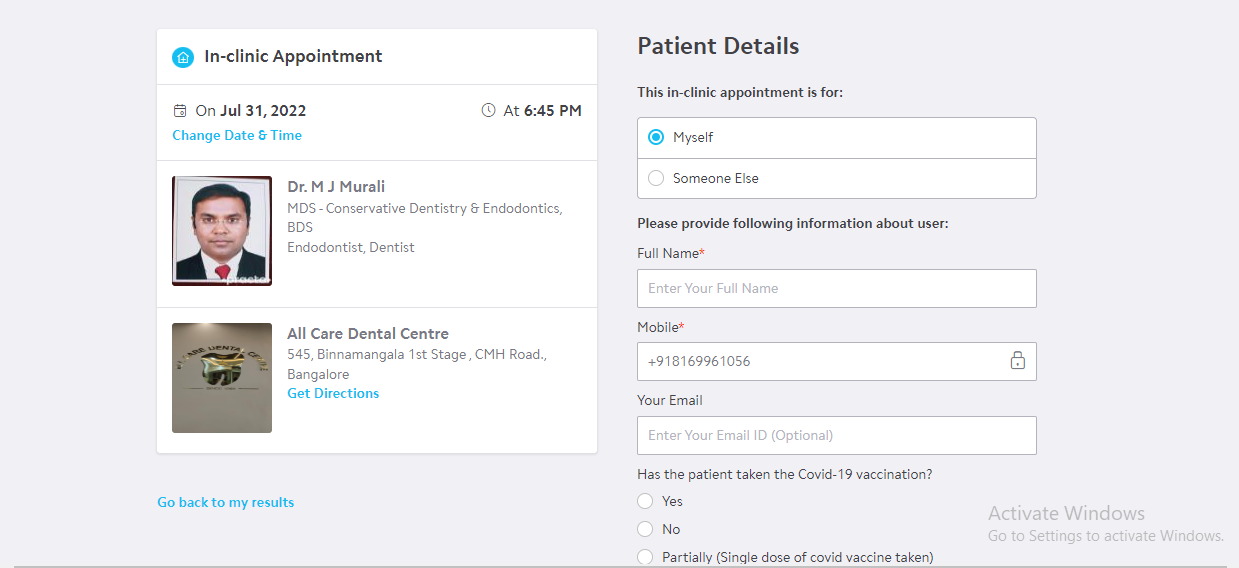Click the calendar icon beside the date
The height and width of the screenshot is (568, 1239).
pos(180,111)
